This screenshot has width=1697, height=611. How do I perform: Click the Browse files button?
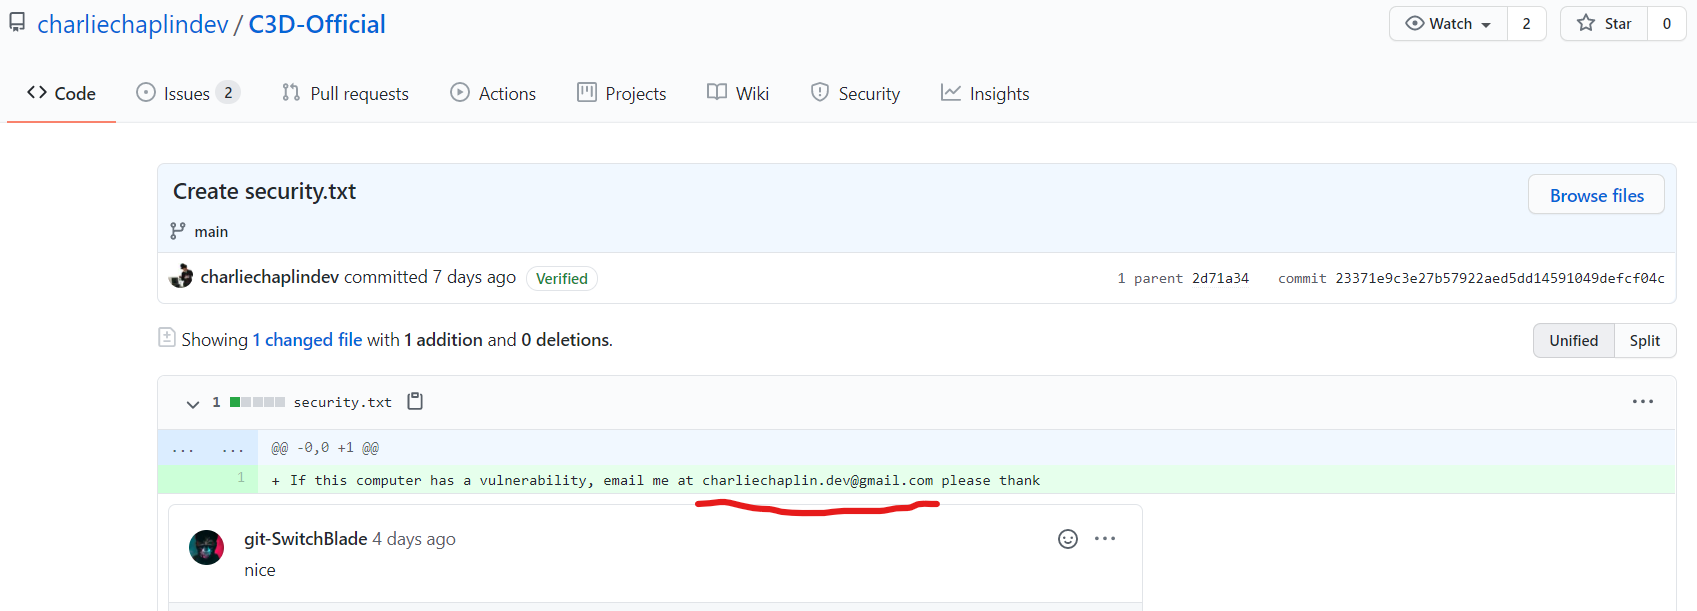(1596, 195)
